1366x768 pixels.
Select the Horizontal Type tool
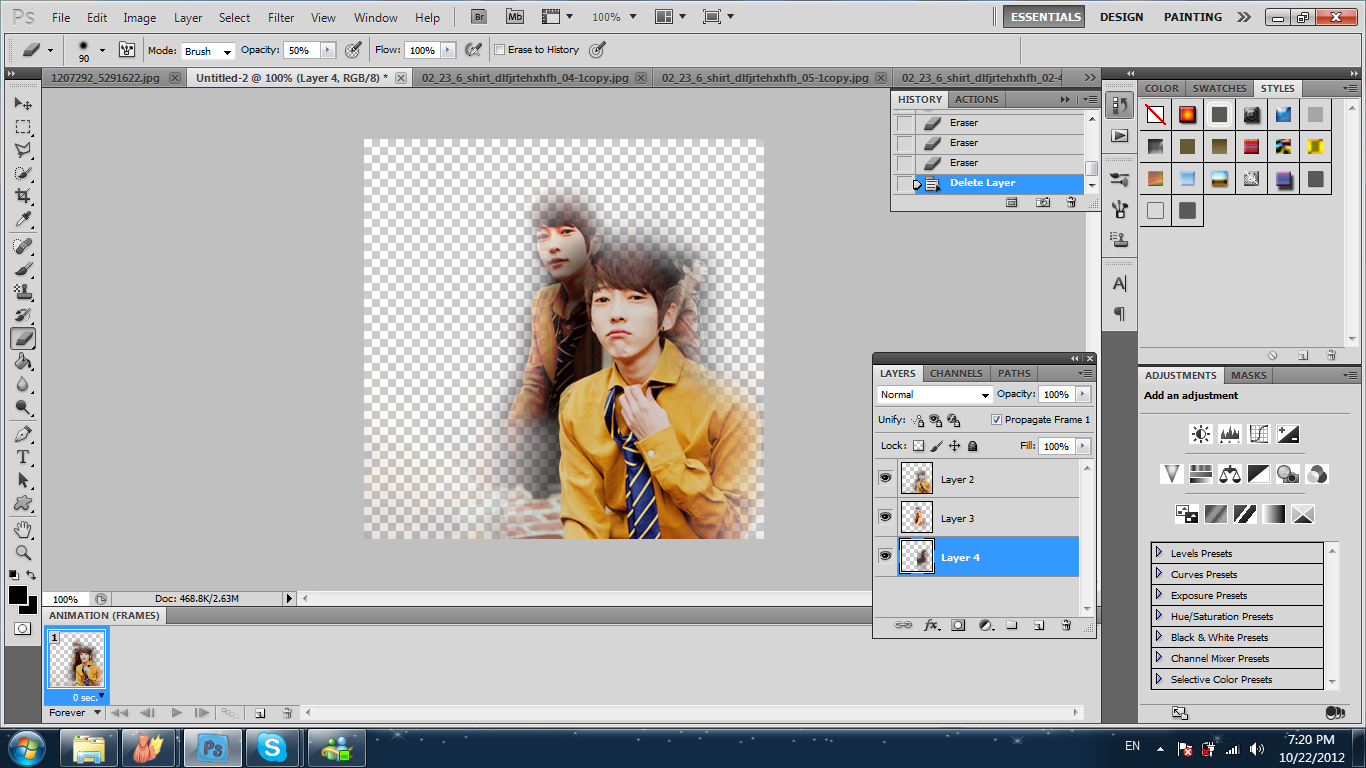point(23,457)
